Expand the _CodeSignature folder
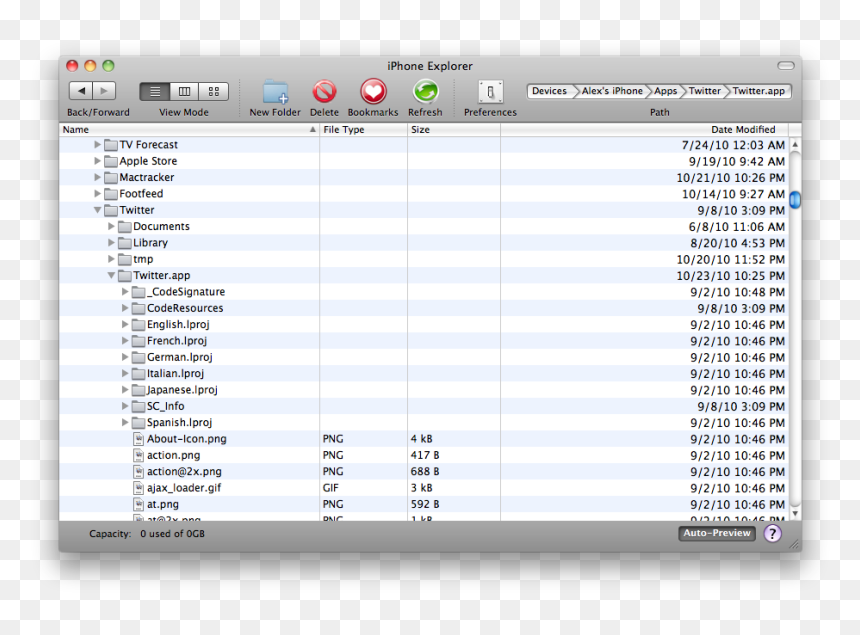Viewport: 860px width, 635px height. coord(125,292)
